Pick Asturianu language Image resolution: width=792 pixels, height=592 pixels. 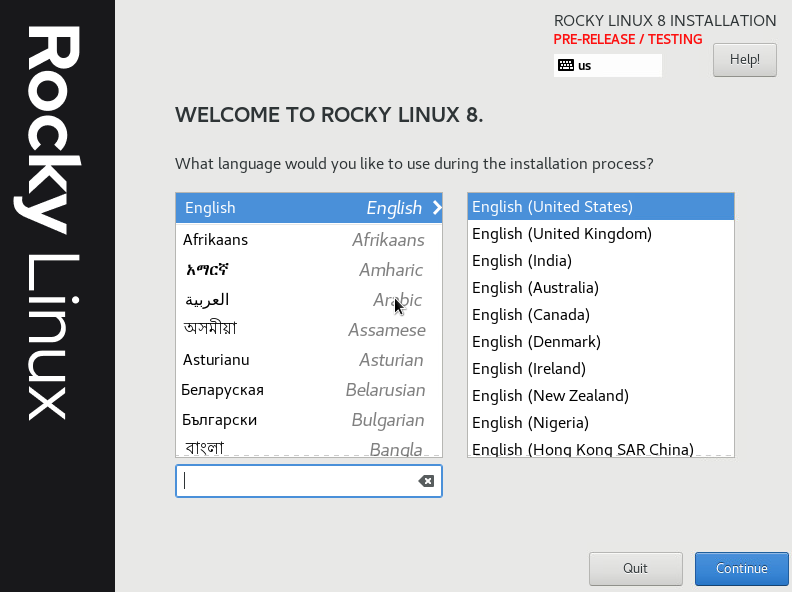coord(309,360)
